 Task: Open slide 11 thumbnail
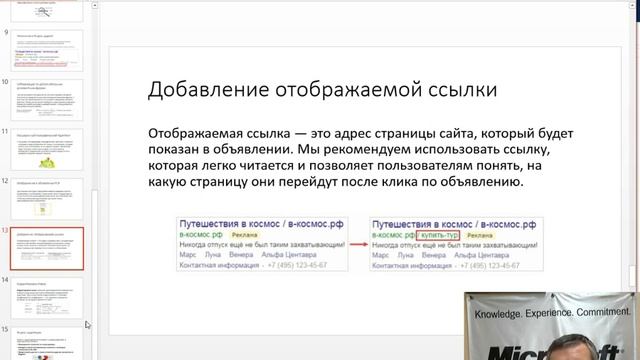tap(47, 149)
